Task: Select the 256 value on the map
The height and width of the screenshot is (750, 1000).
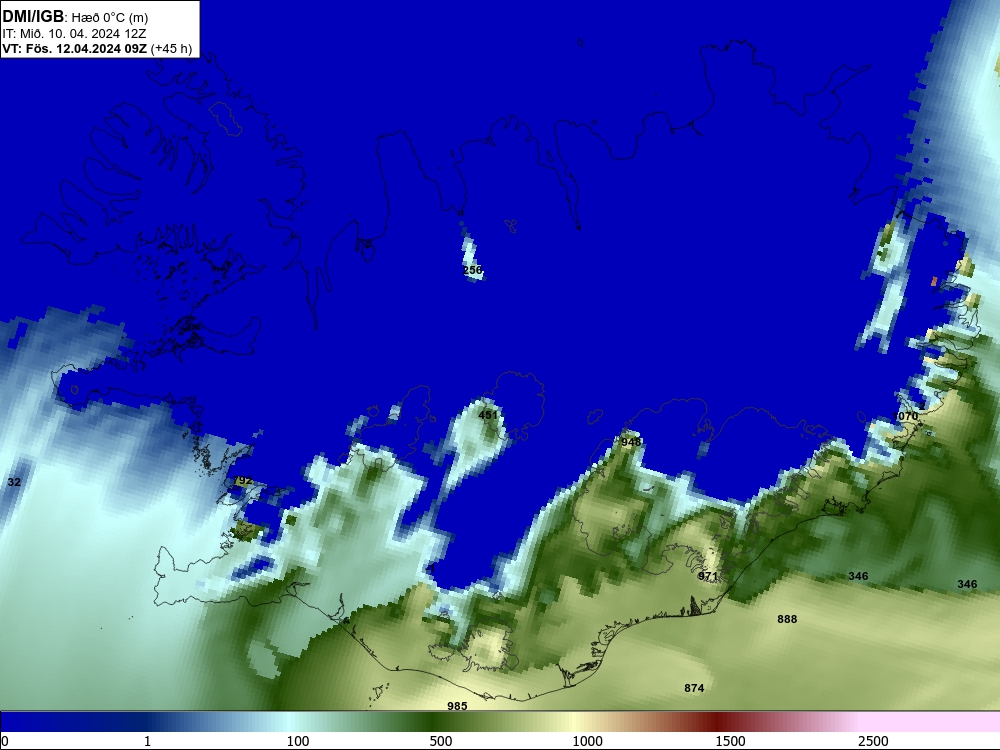Action: [473, 270]
